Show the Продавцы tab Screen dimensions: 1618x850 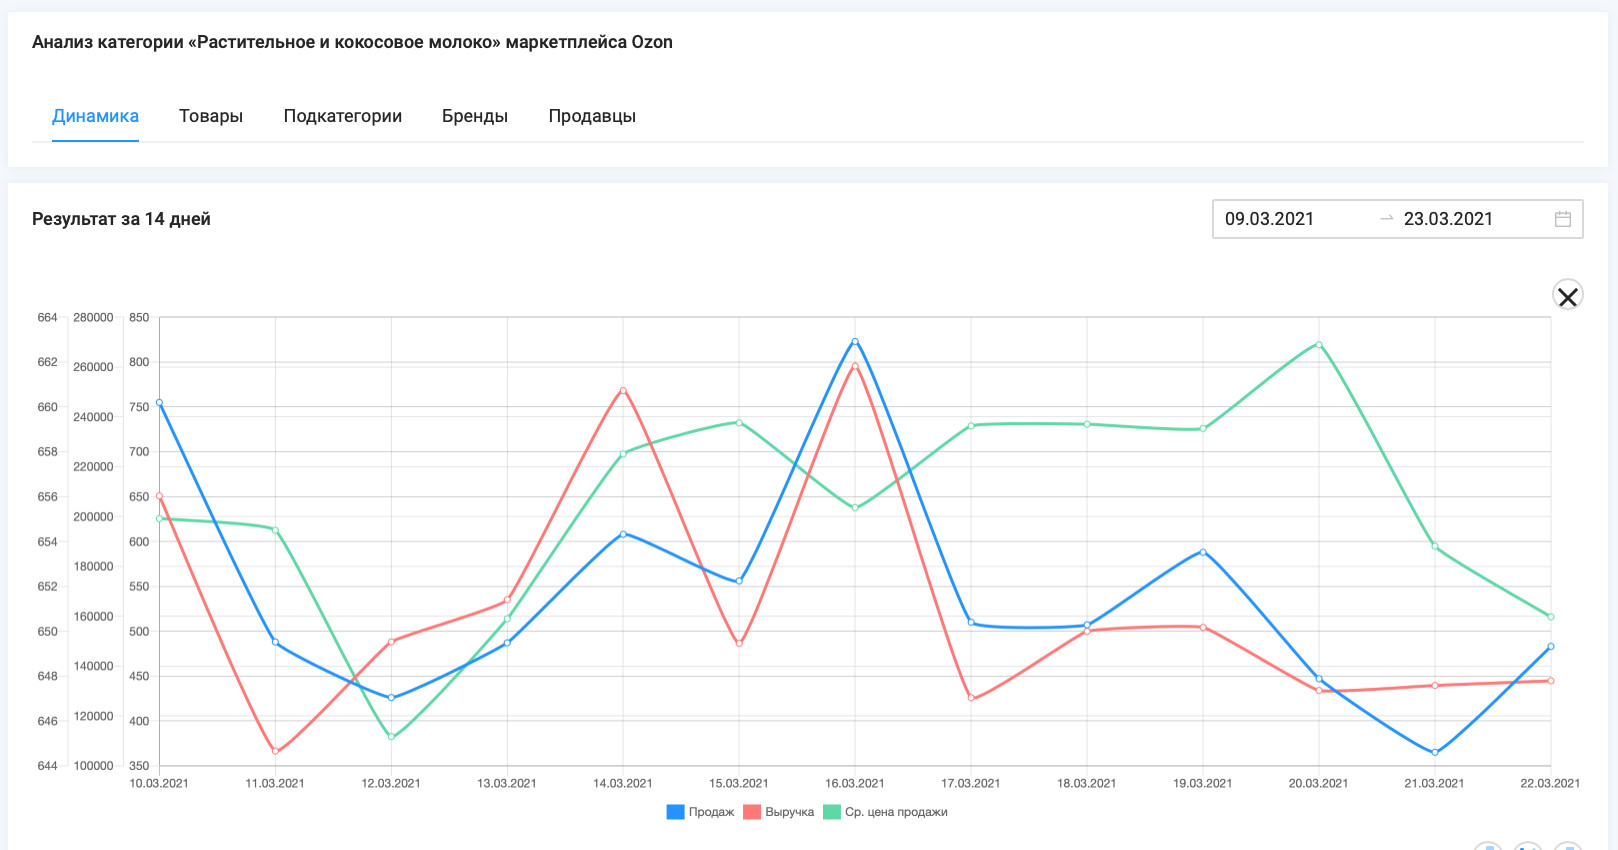coord(592,116)
